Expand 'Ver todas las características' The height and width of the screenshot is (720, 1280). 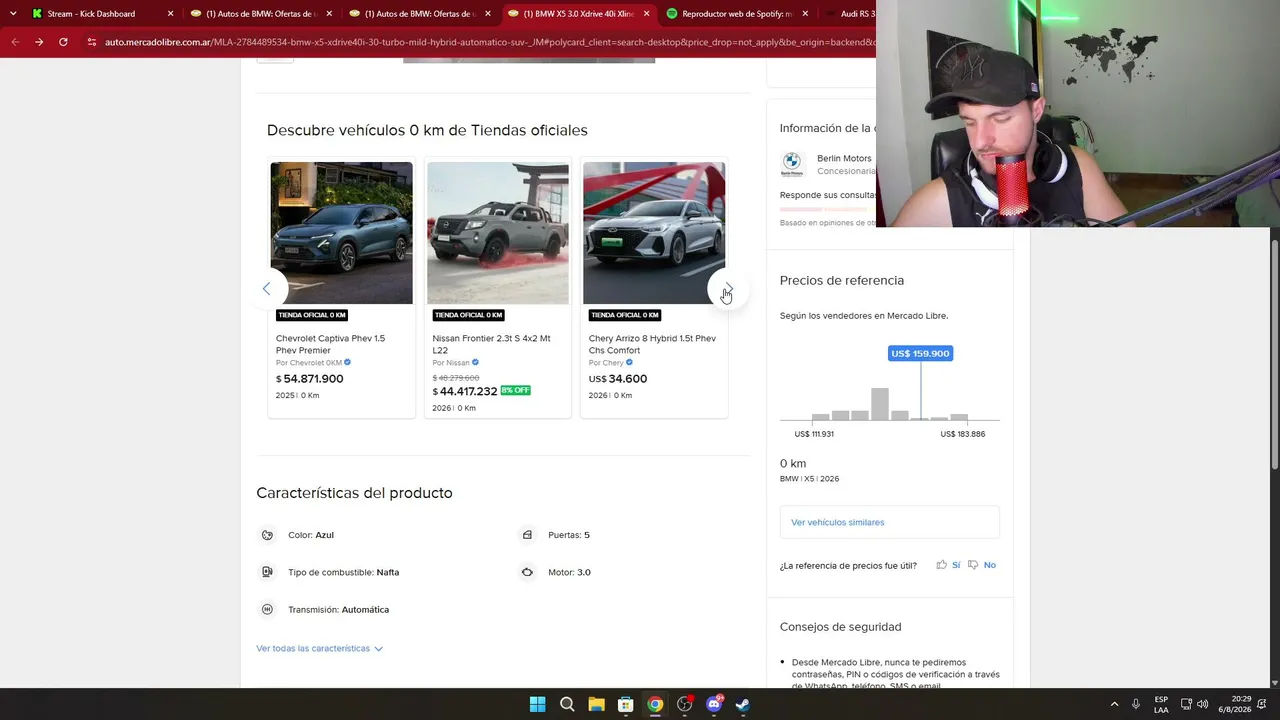pos(319,648)
